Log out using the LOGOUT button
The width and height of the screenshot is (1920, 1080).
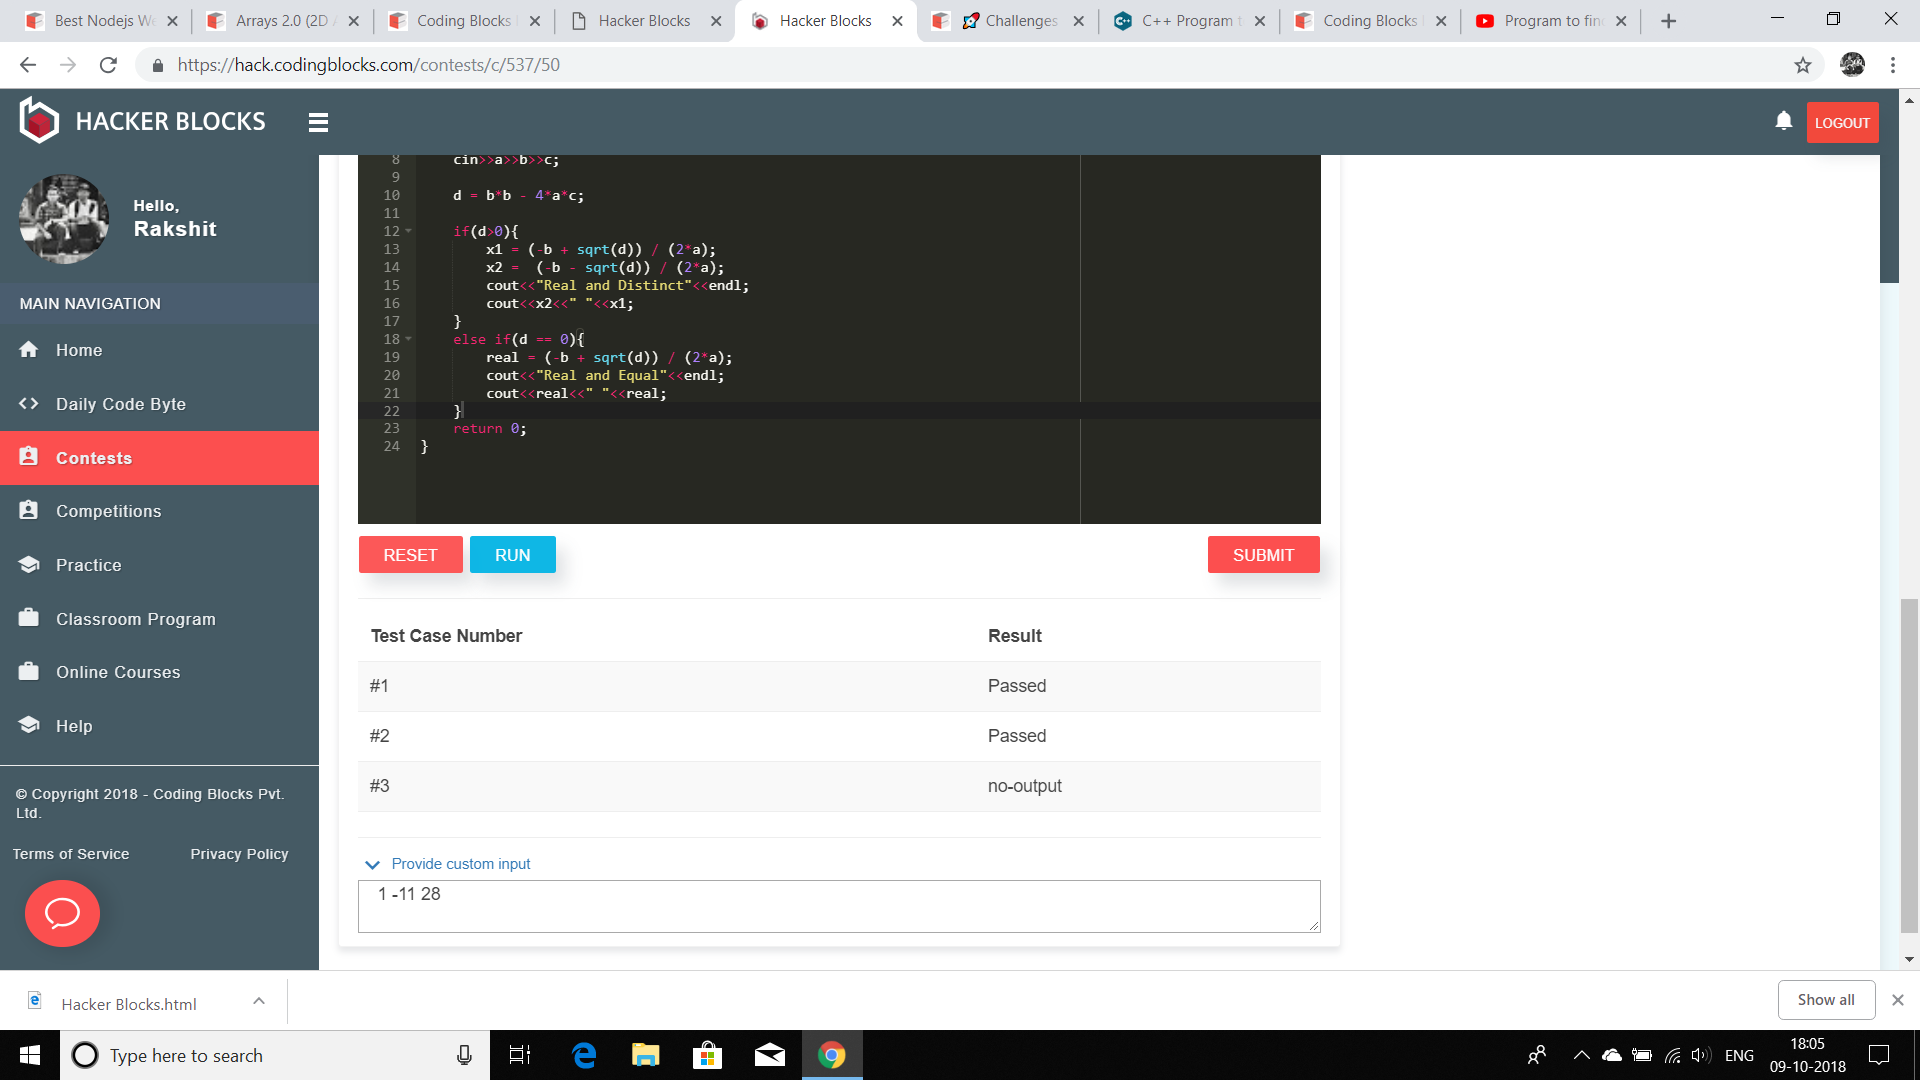pyautogui.click(x=1842, y=122)
